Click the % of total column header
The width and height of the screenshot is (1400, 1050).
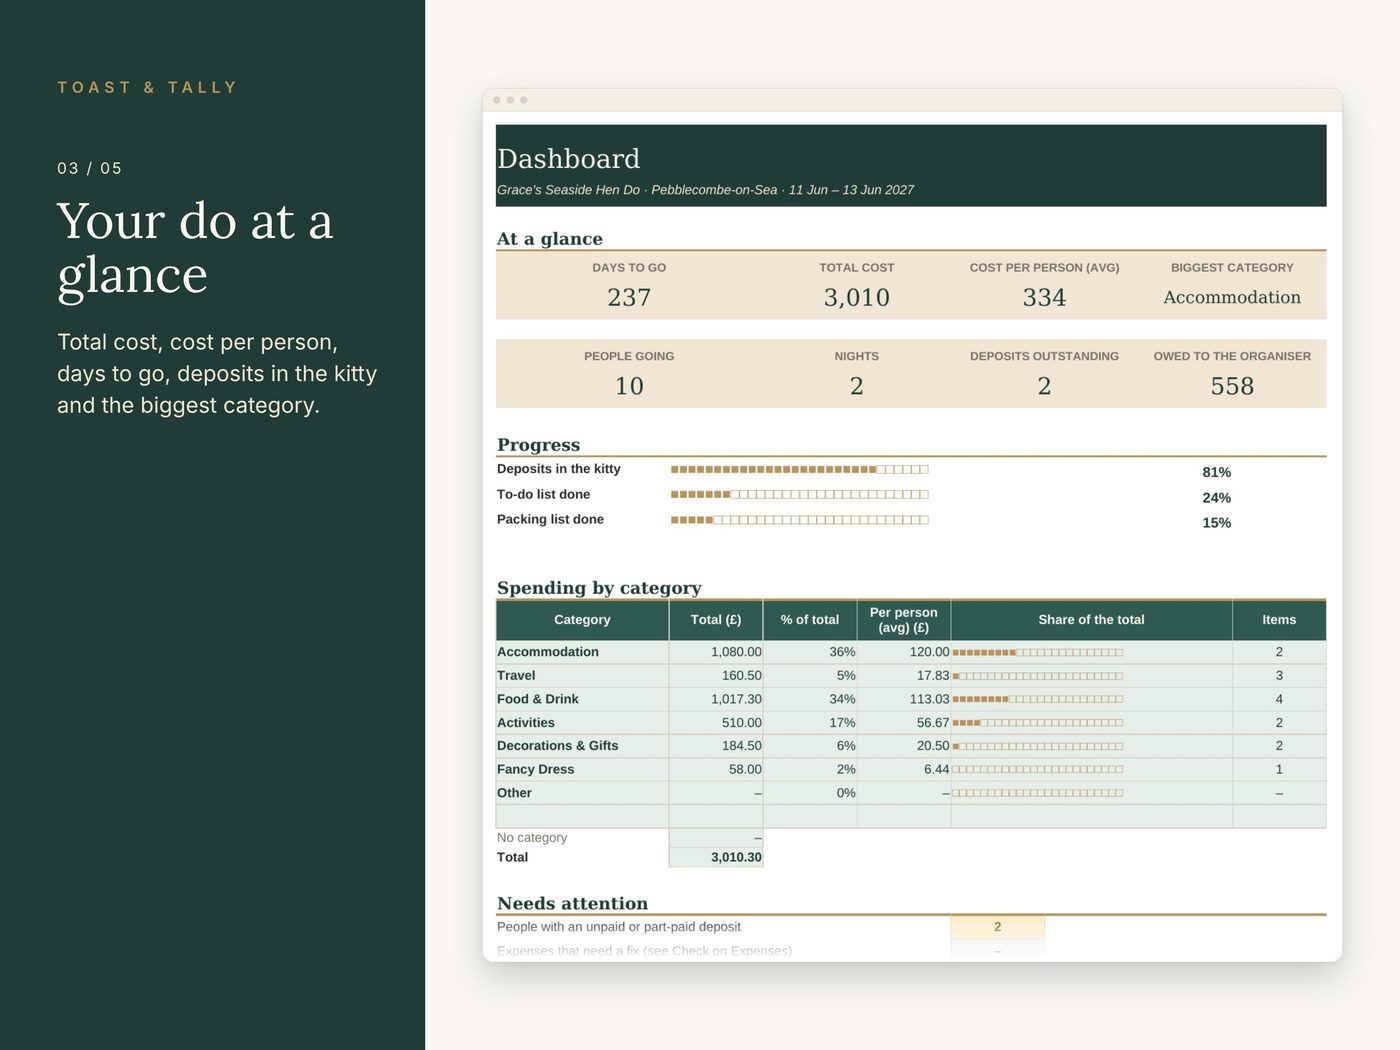click(810, 620)
